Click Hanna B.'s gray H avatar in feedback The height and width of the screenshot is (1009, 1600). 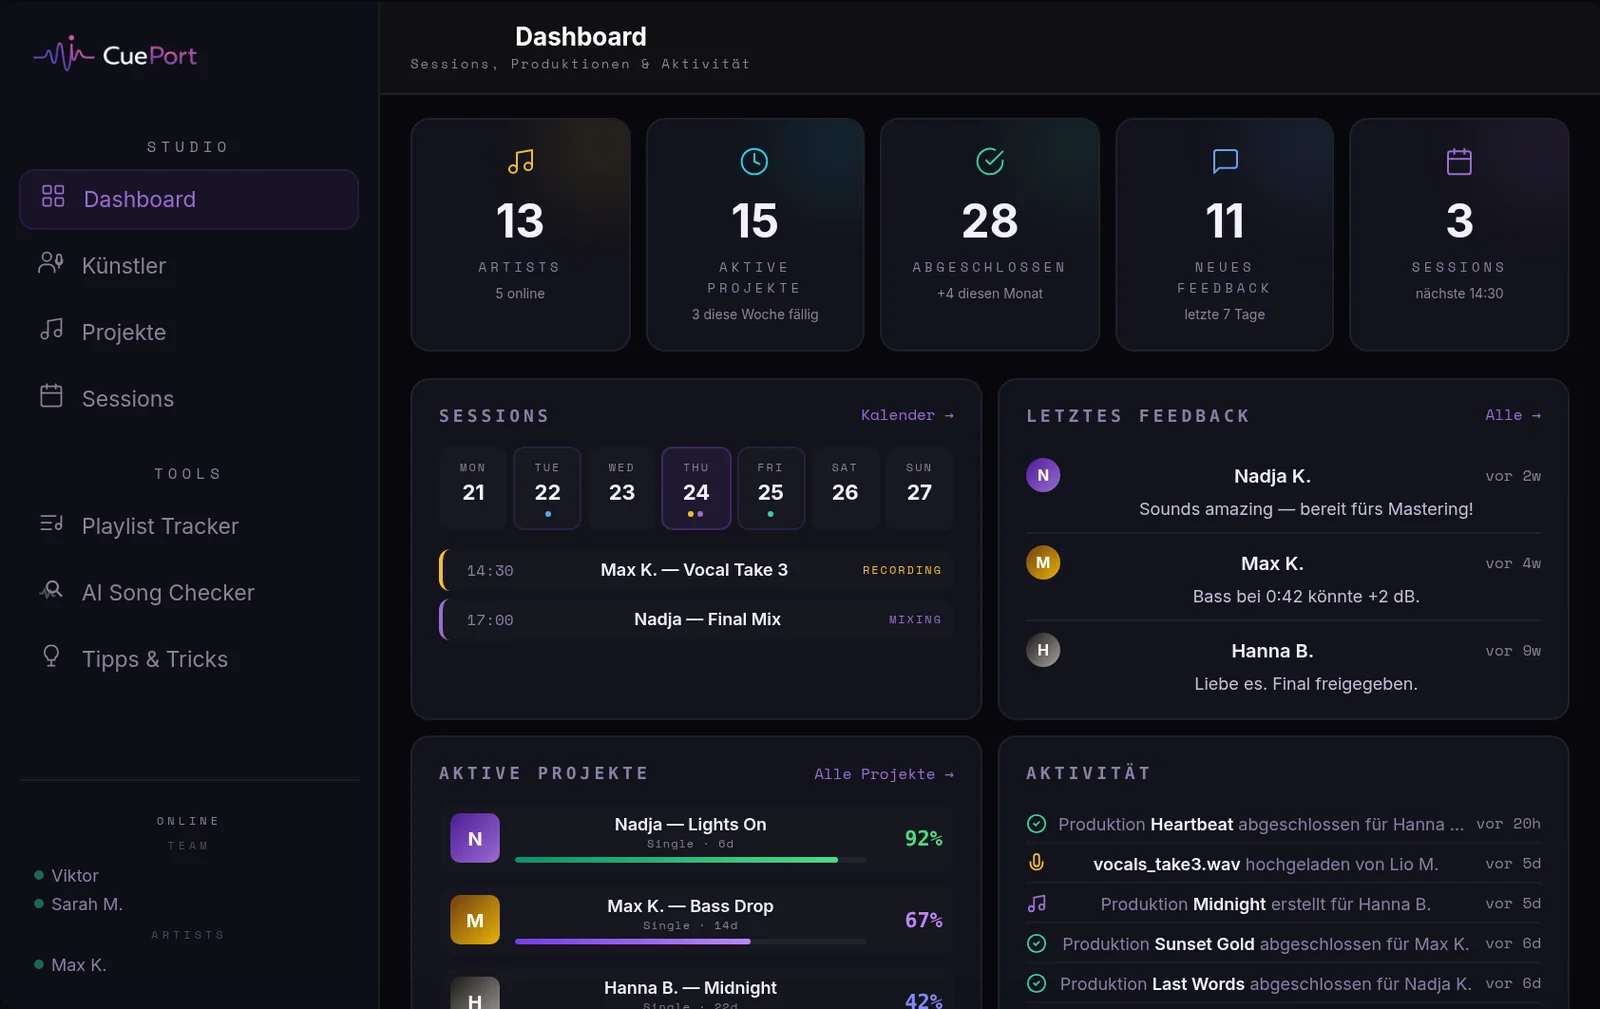coord(1043,650)
